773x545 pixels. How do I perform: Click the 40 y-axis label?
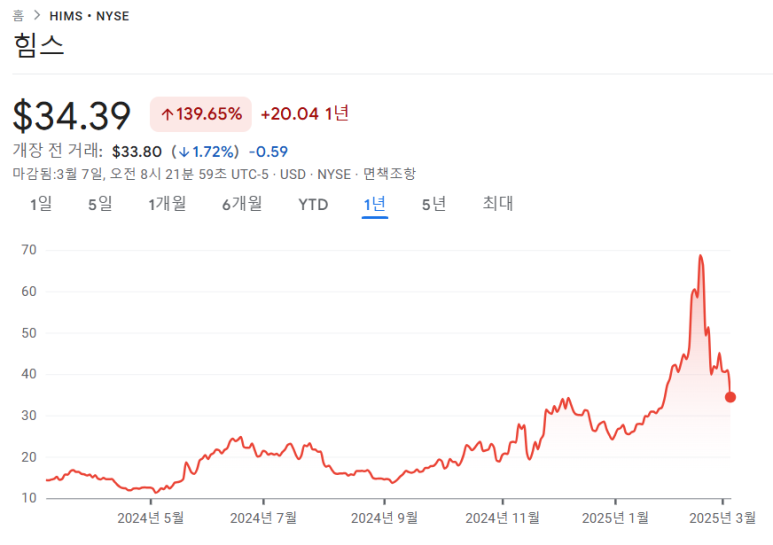(29, 374)
